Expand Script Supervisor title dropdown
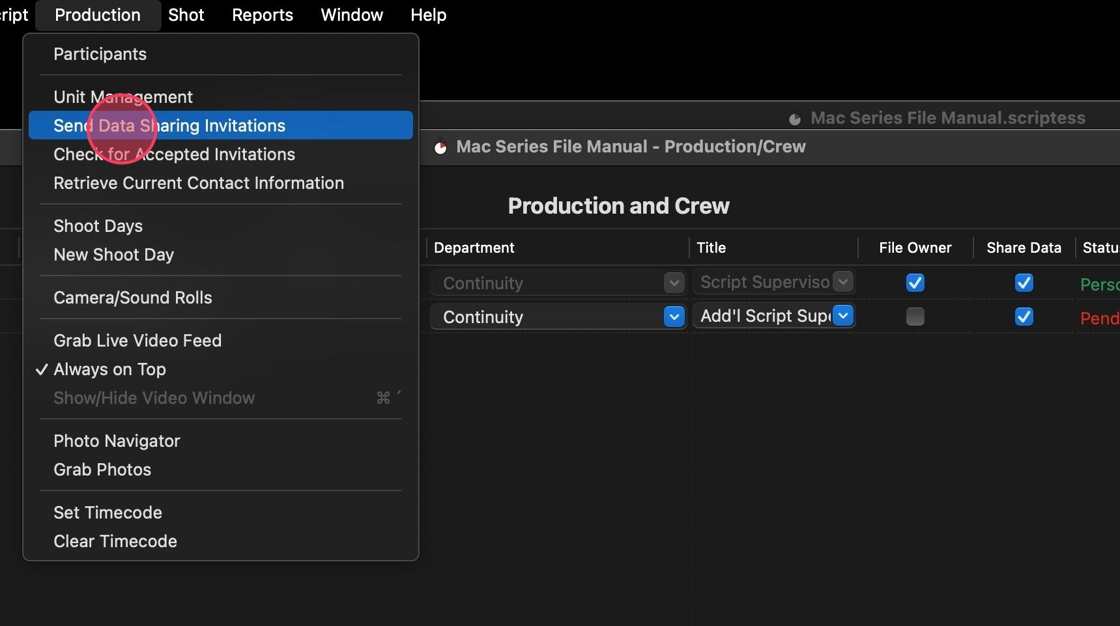The width and height of the screenshot is (1120, 626). coord(843,282)
